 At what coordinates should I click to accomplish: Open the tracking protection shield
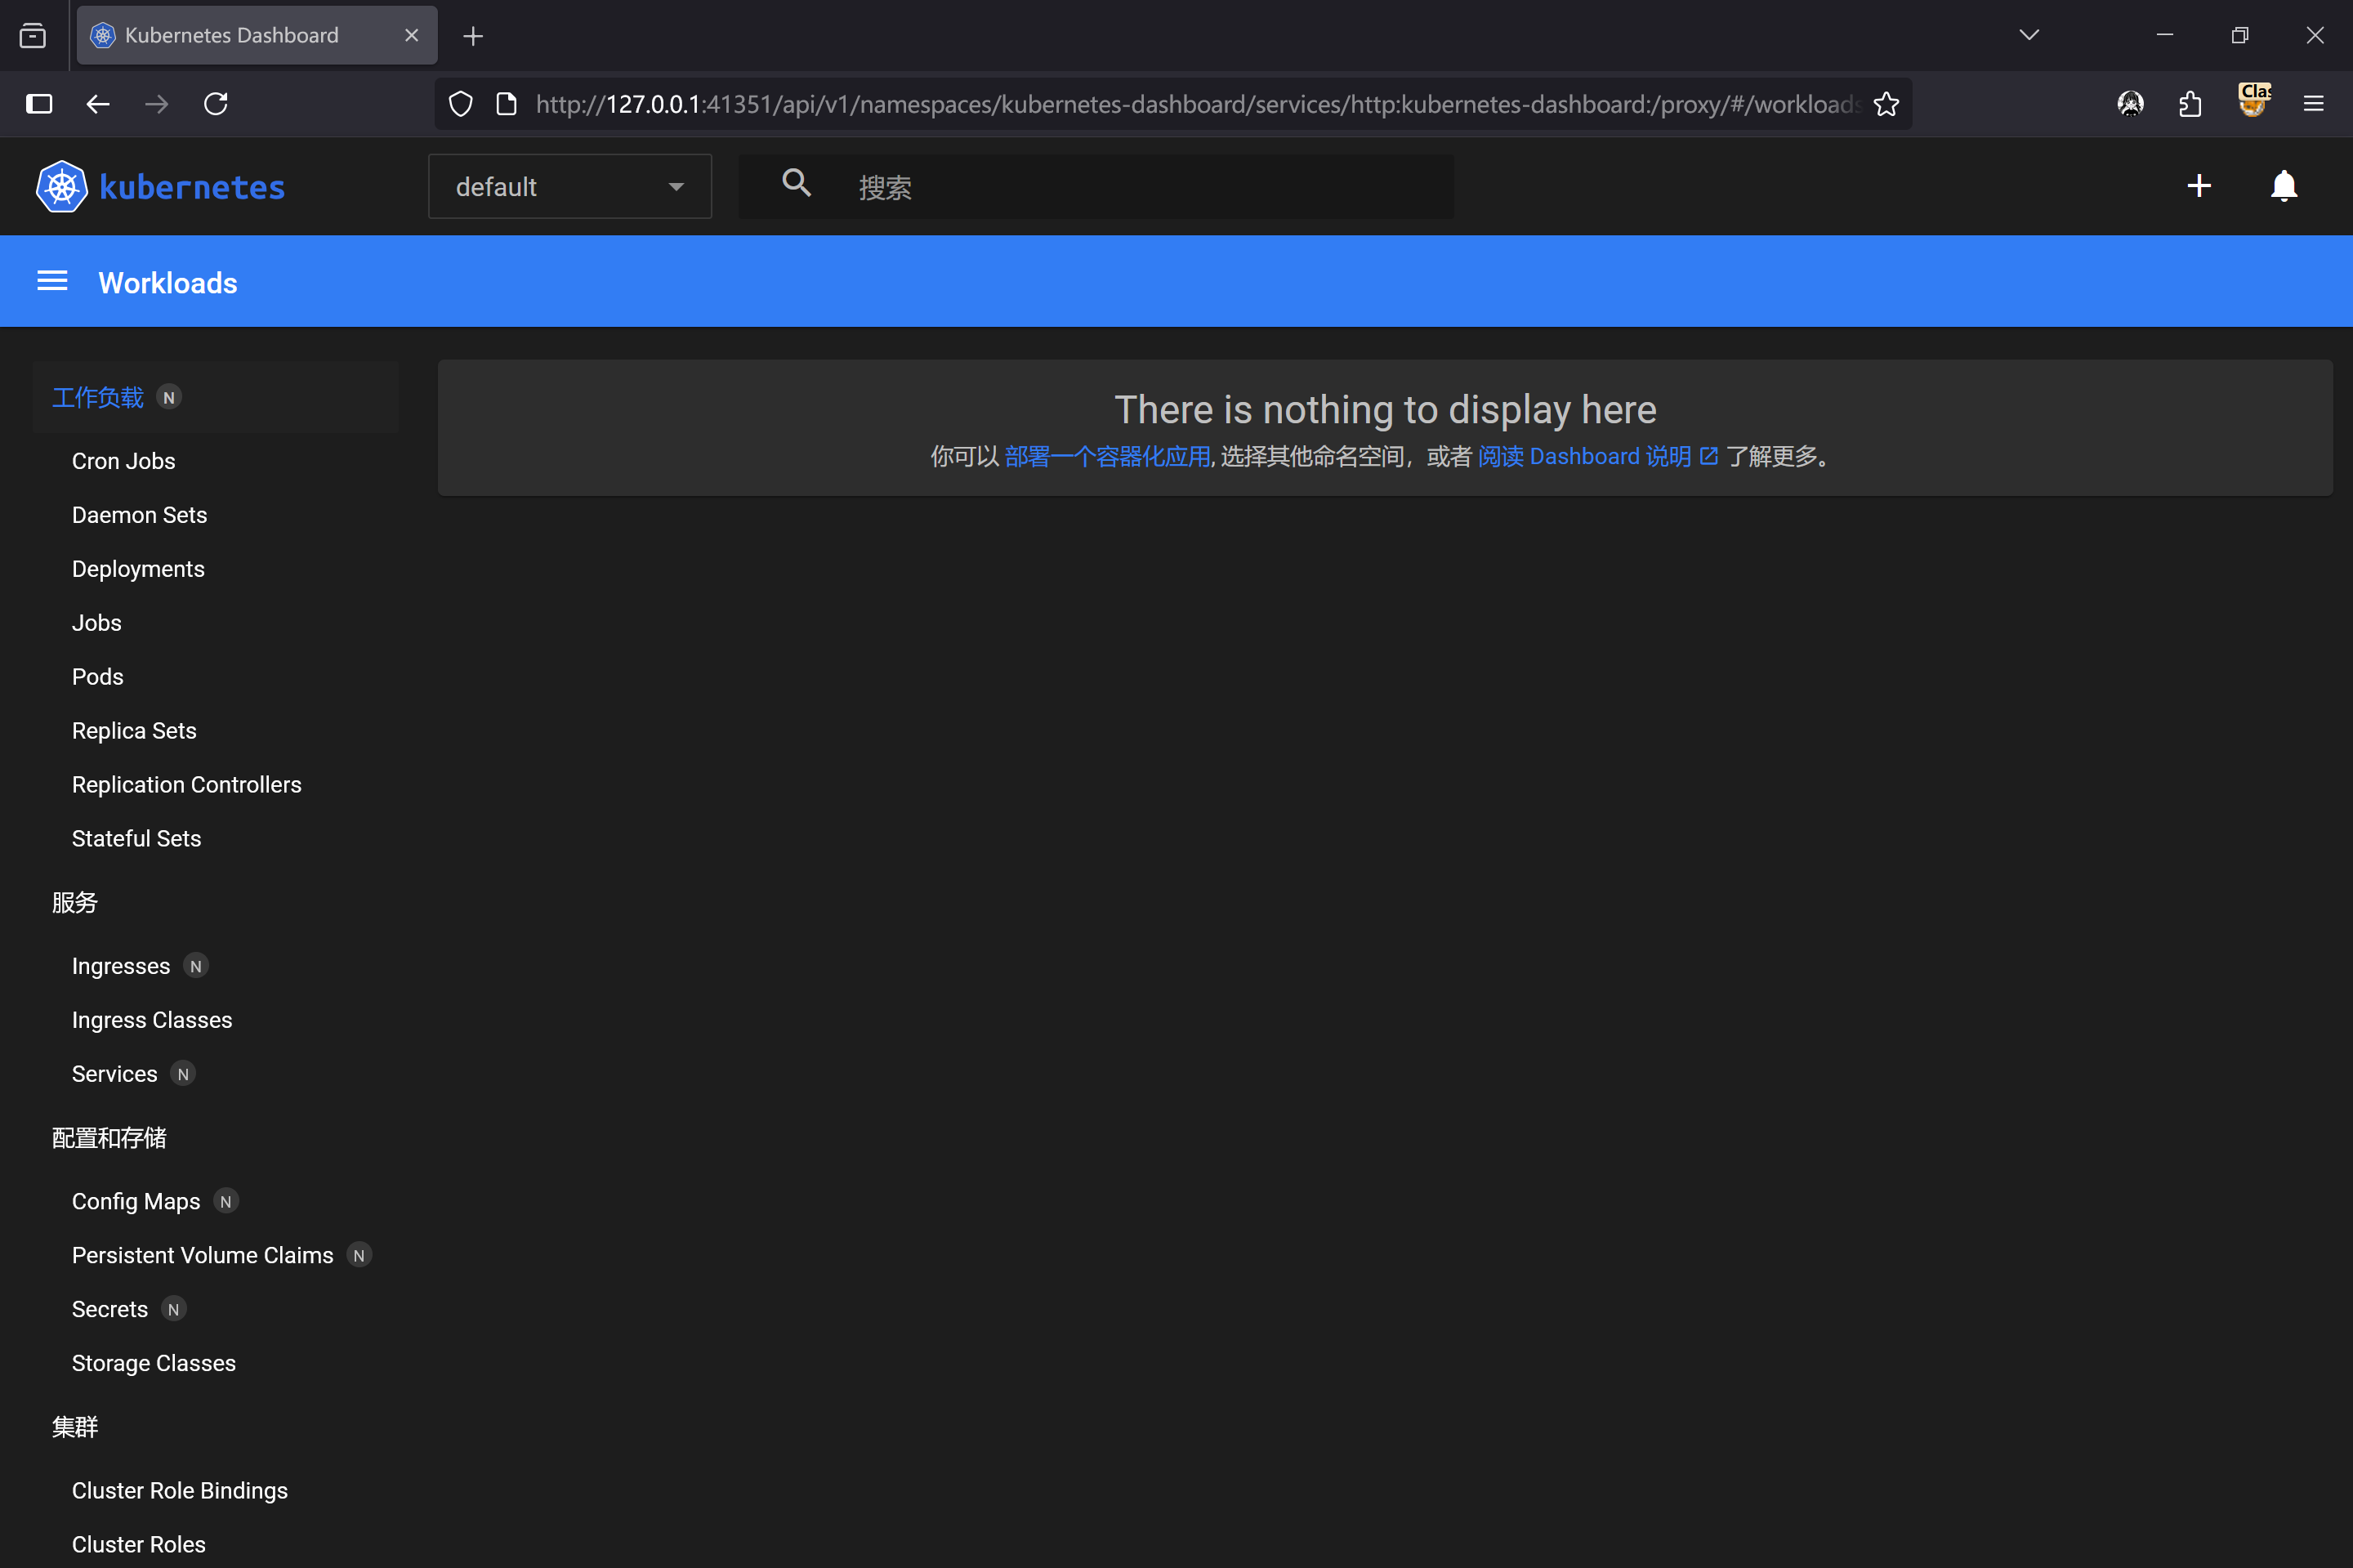pos(460,104)
